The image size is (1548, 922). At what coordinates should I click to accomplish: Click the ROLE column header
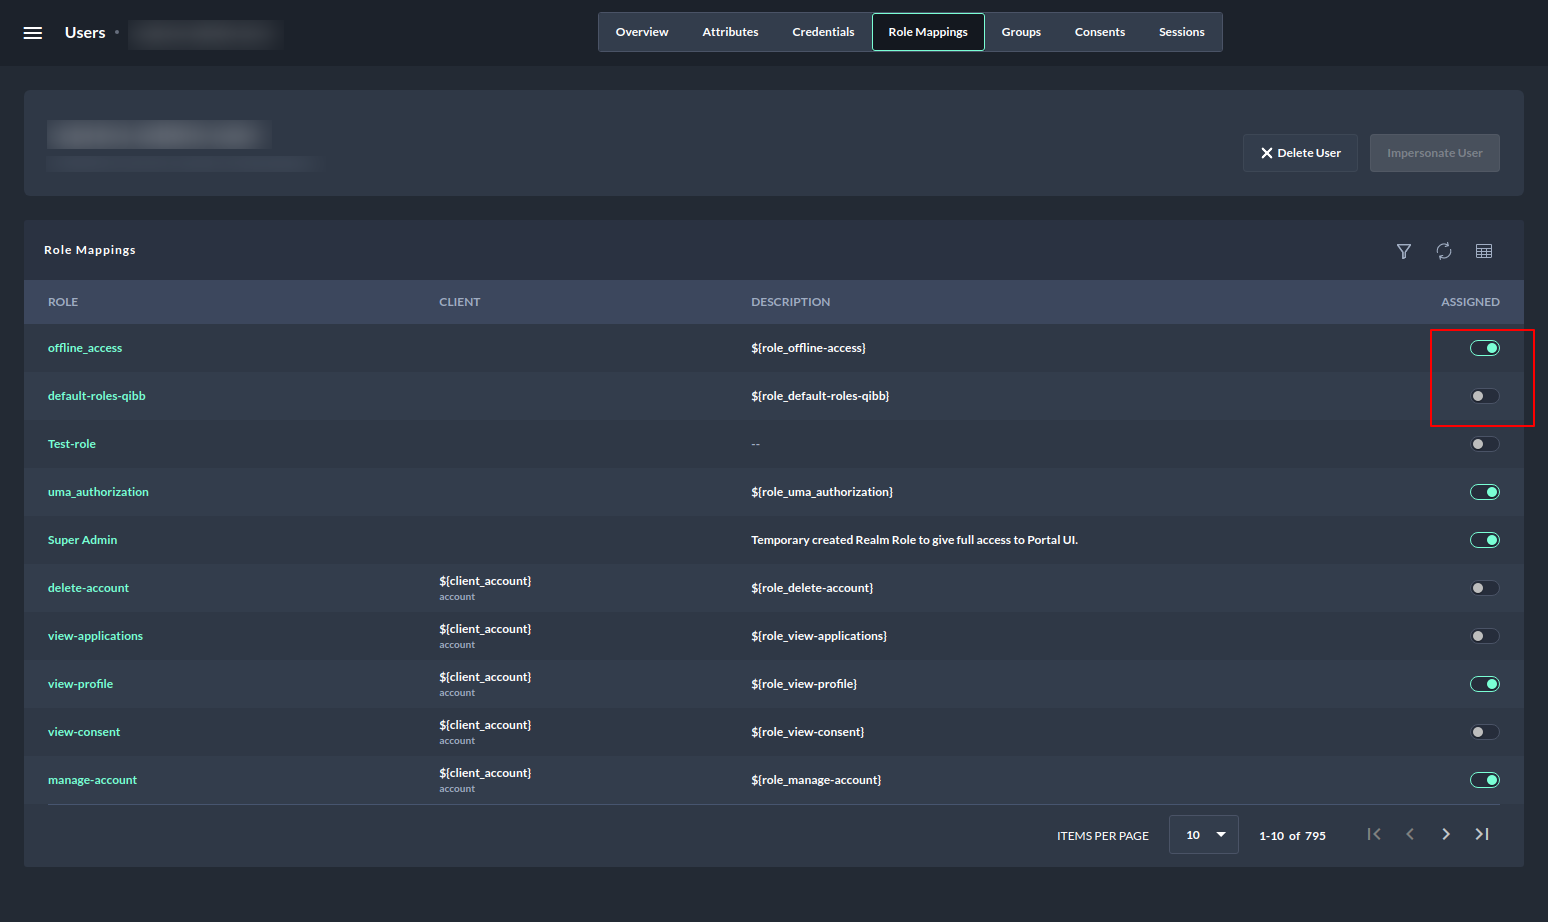pyautogui.click(x=63, y=302)
